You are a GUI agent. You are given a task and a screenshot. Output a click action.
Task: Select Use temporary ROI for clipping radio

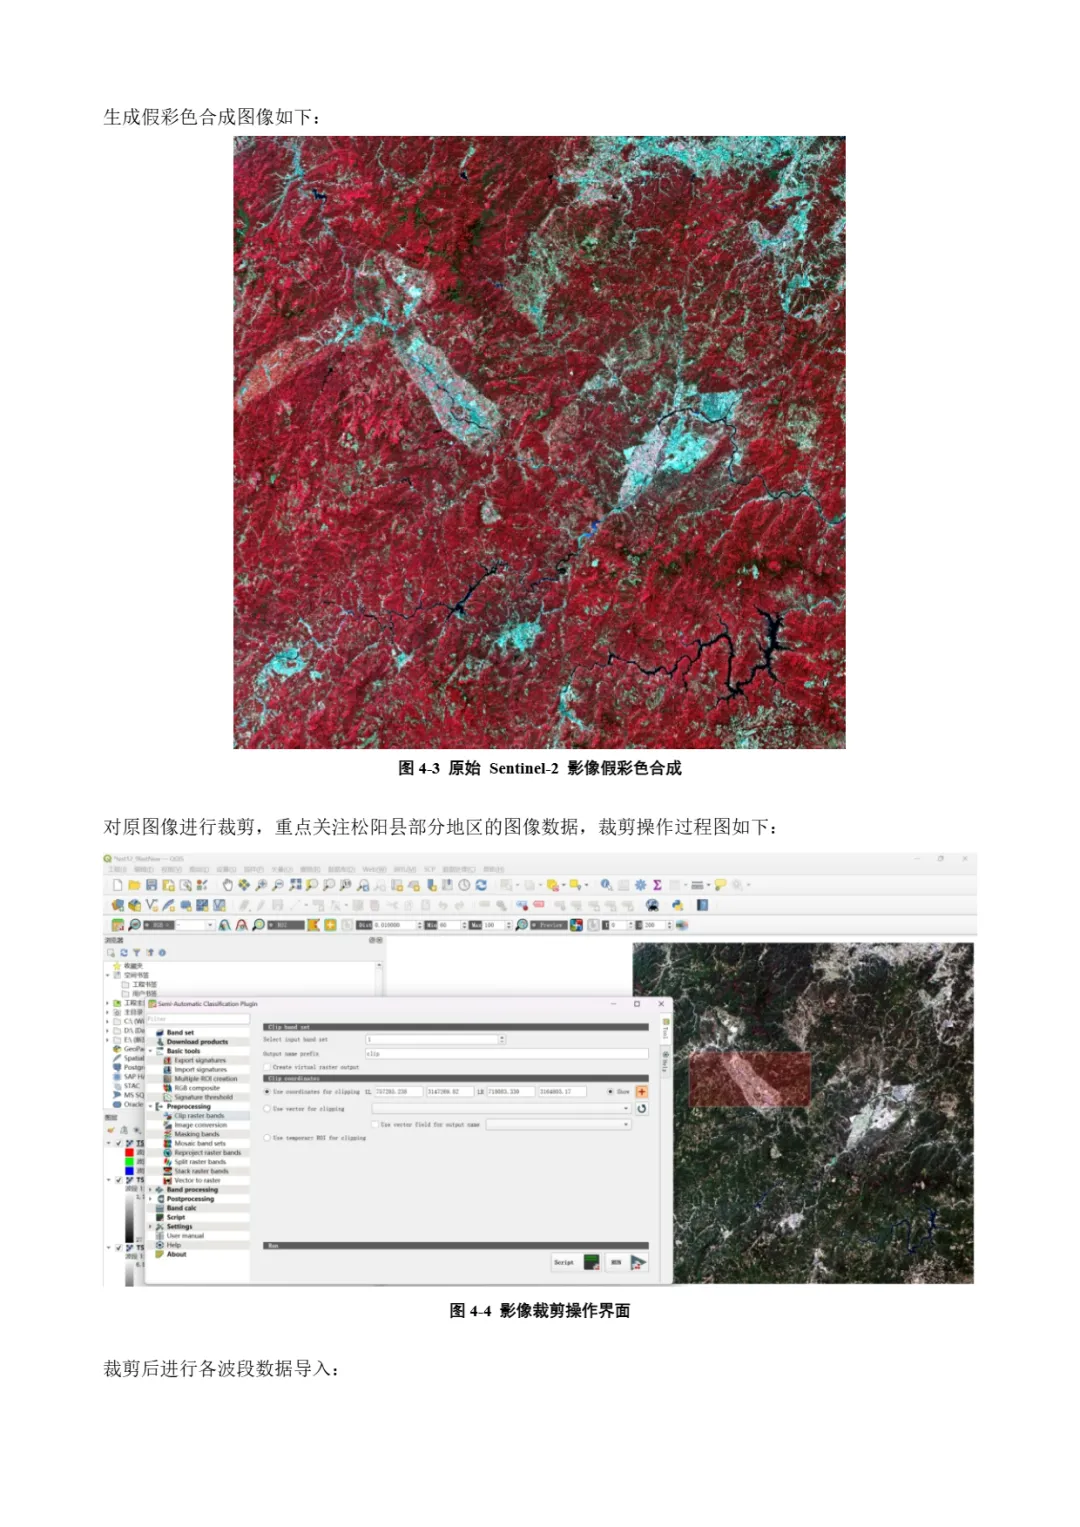tap(267, 1137)
